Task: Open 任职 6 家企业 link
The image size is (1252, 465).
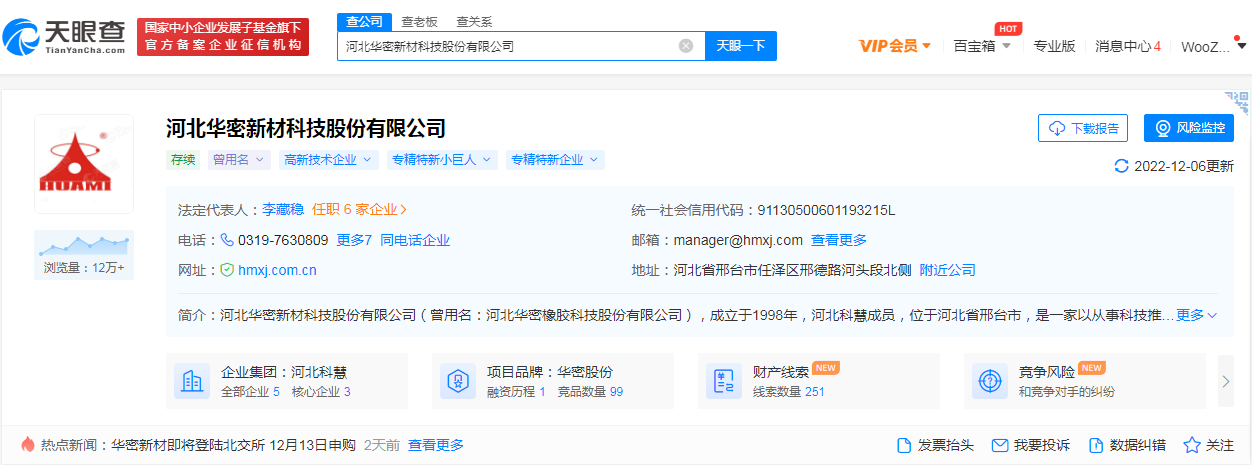Action: click(359, 210)
